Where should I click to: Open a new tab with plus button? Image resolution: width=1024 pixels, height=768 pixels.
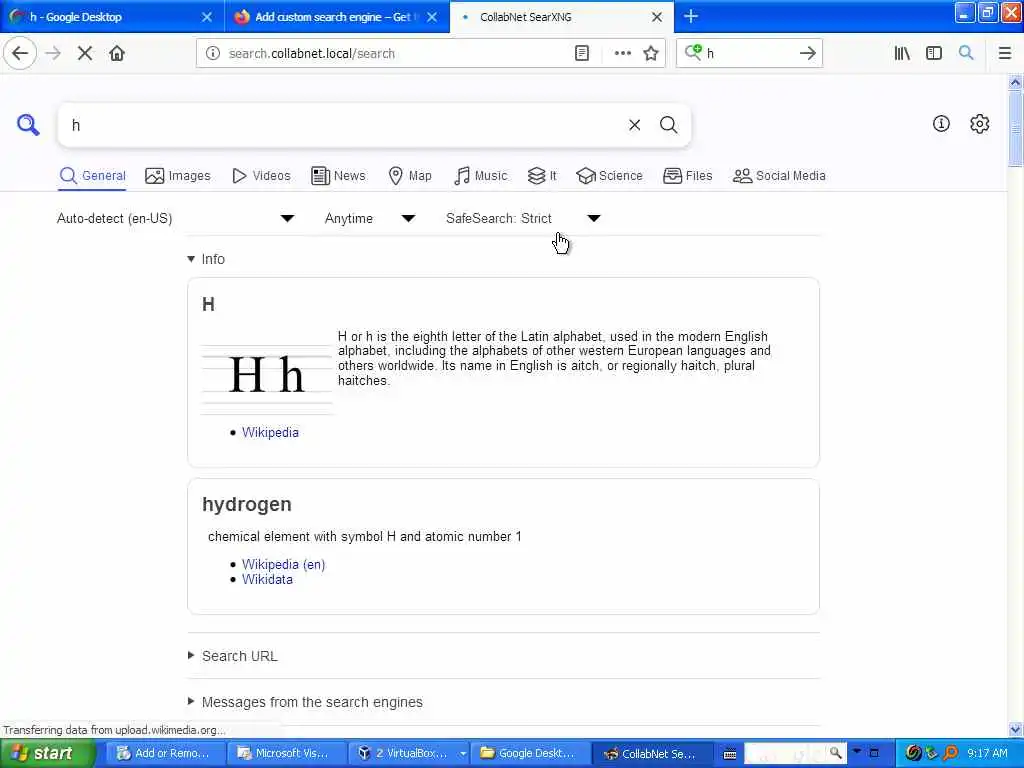pos(691,16)
